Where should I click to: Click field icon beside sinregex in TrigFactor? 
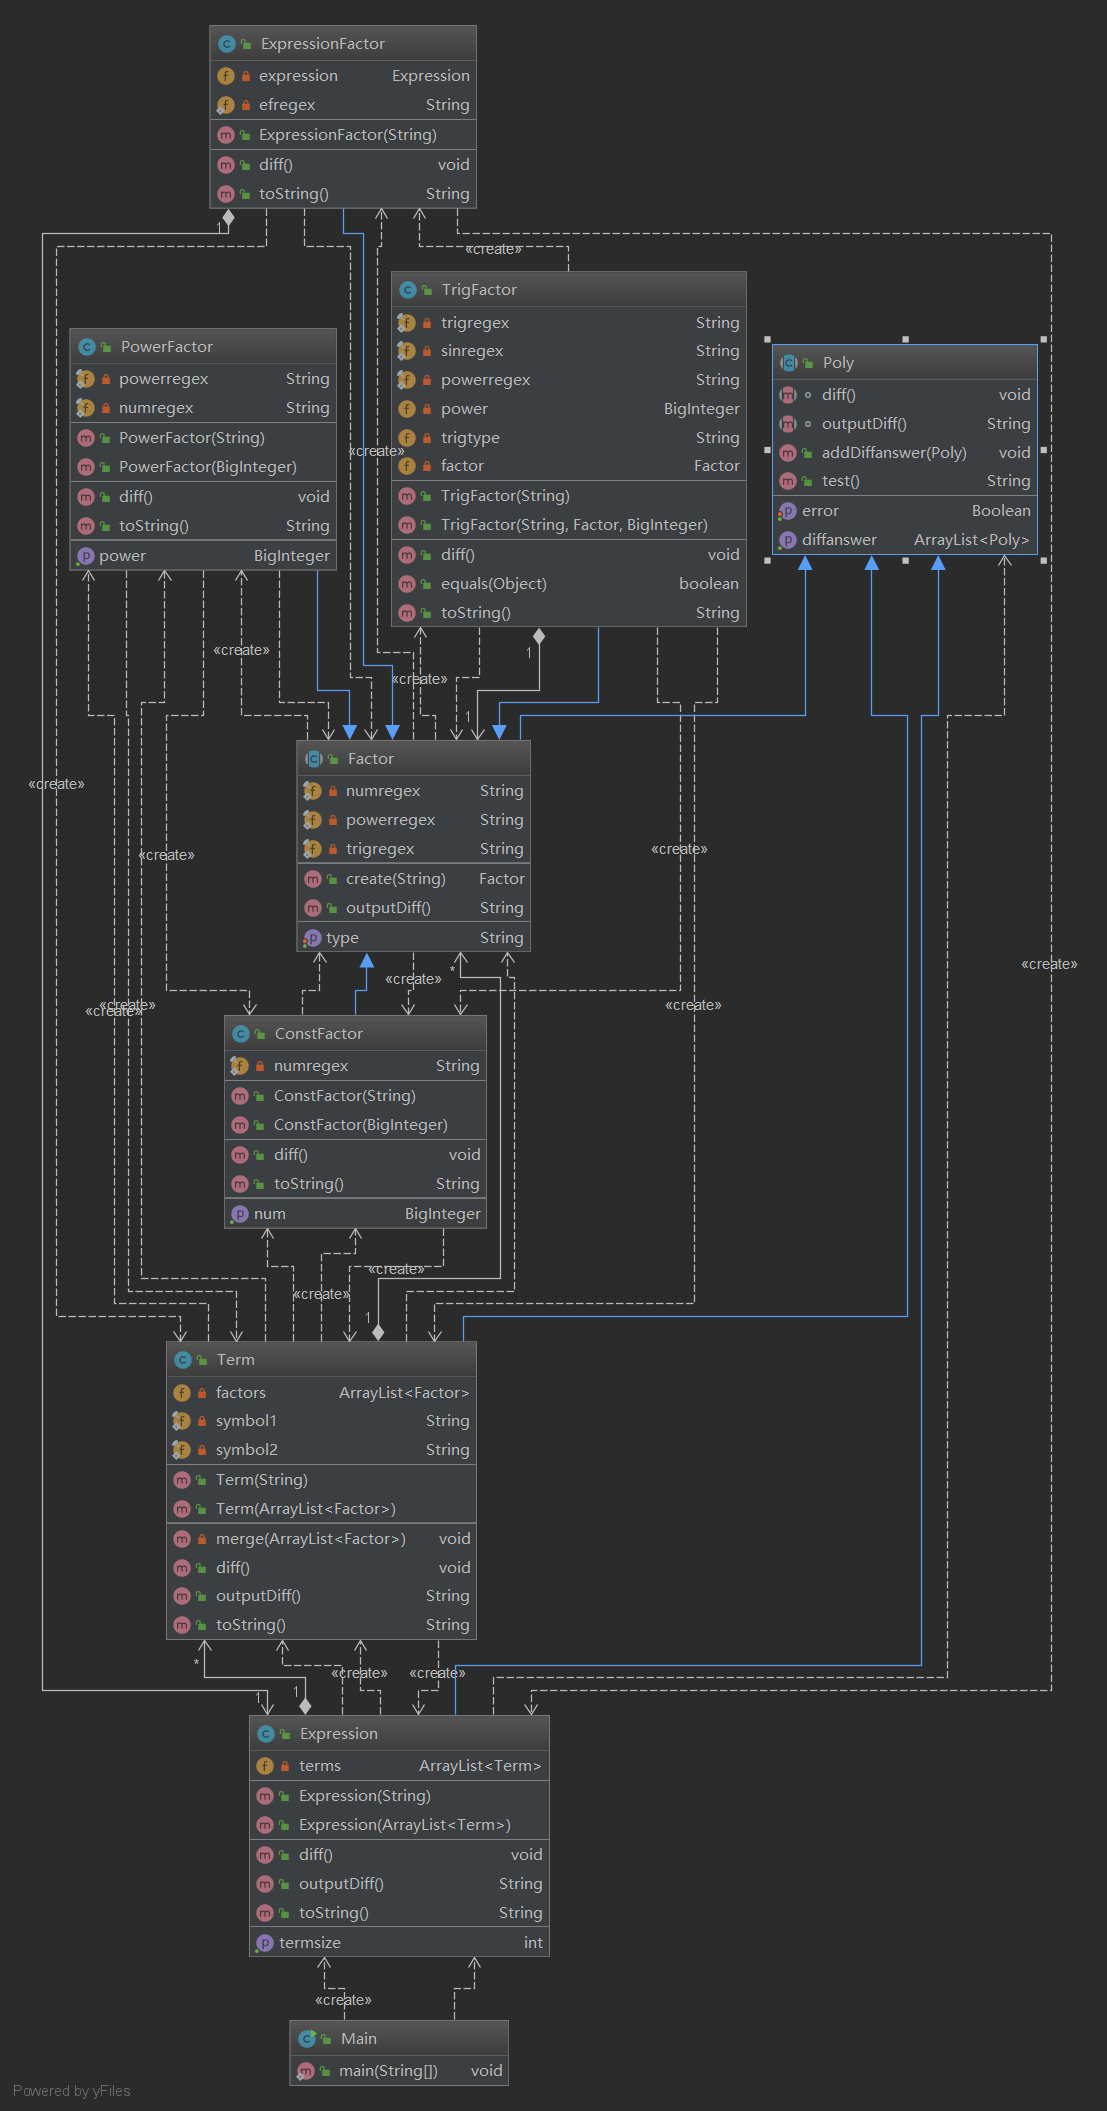click(406, 351)
